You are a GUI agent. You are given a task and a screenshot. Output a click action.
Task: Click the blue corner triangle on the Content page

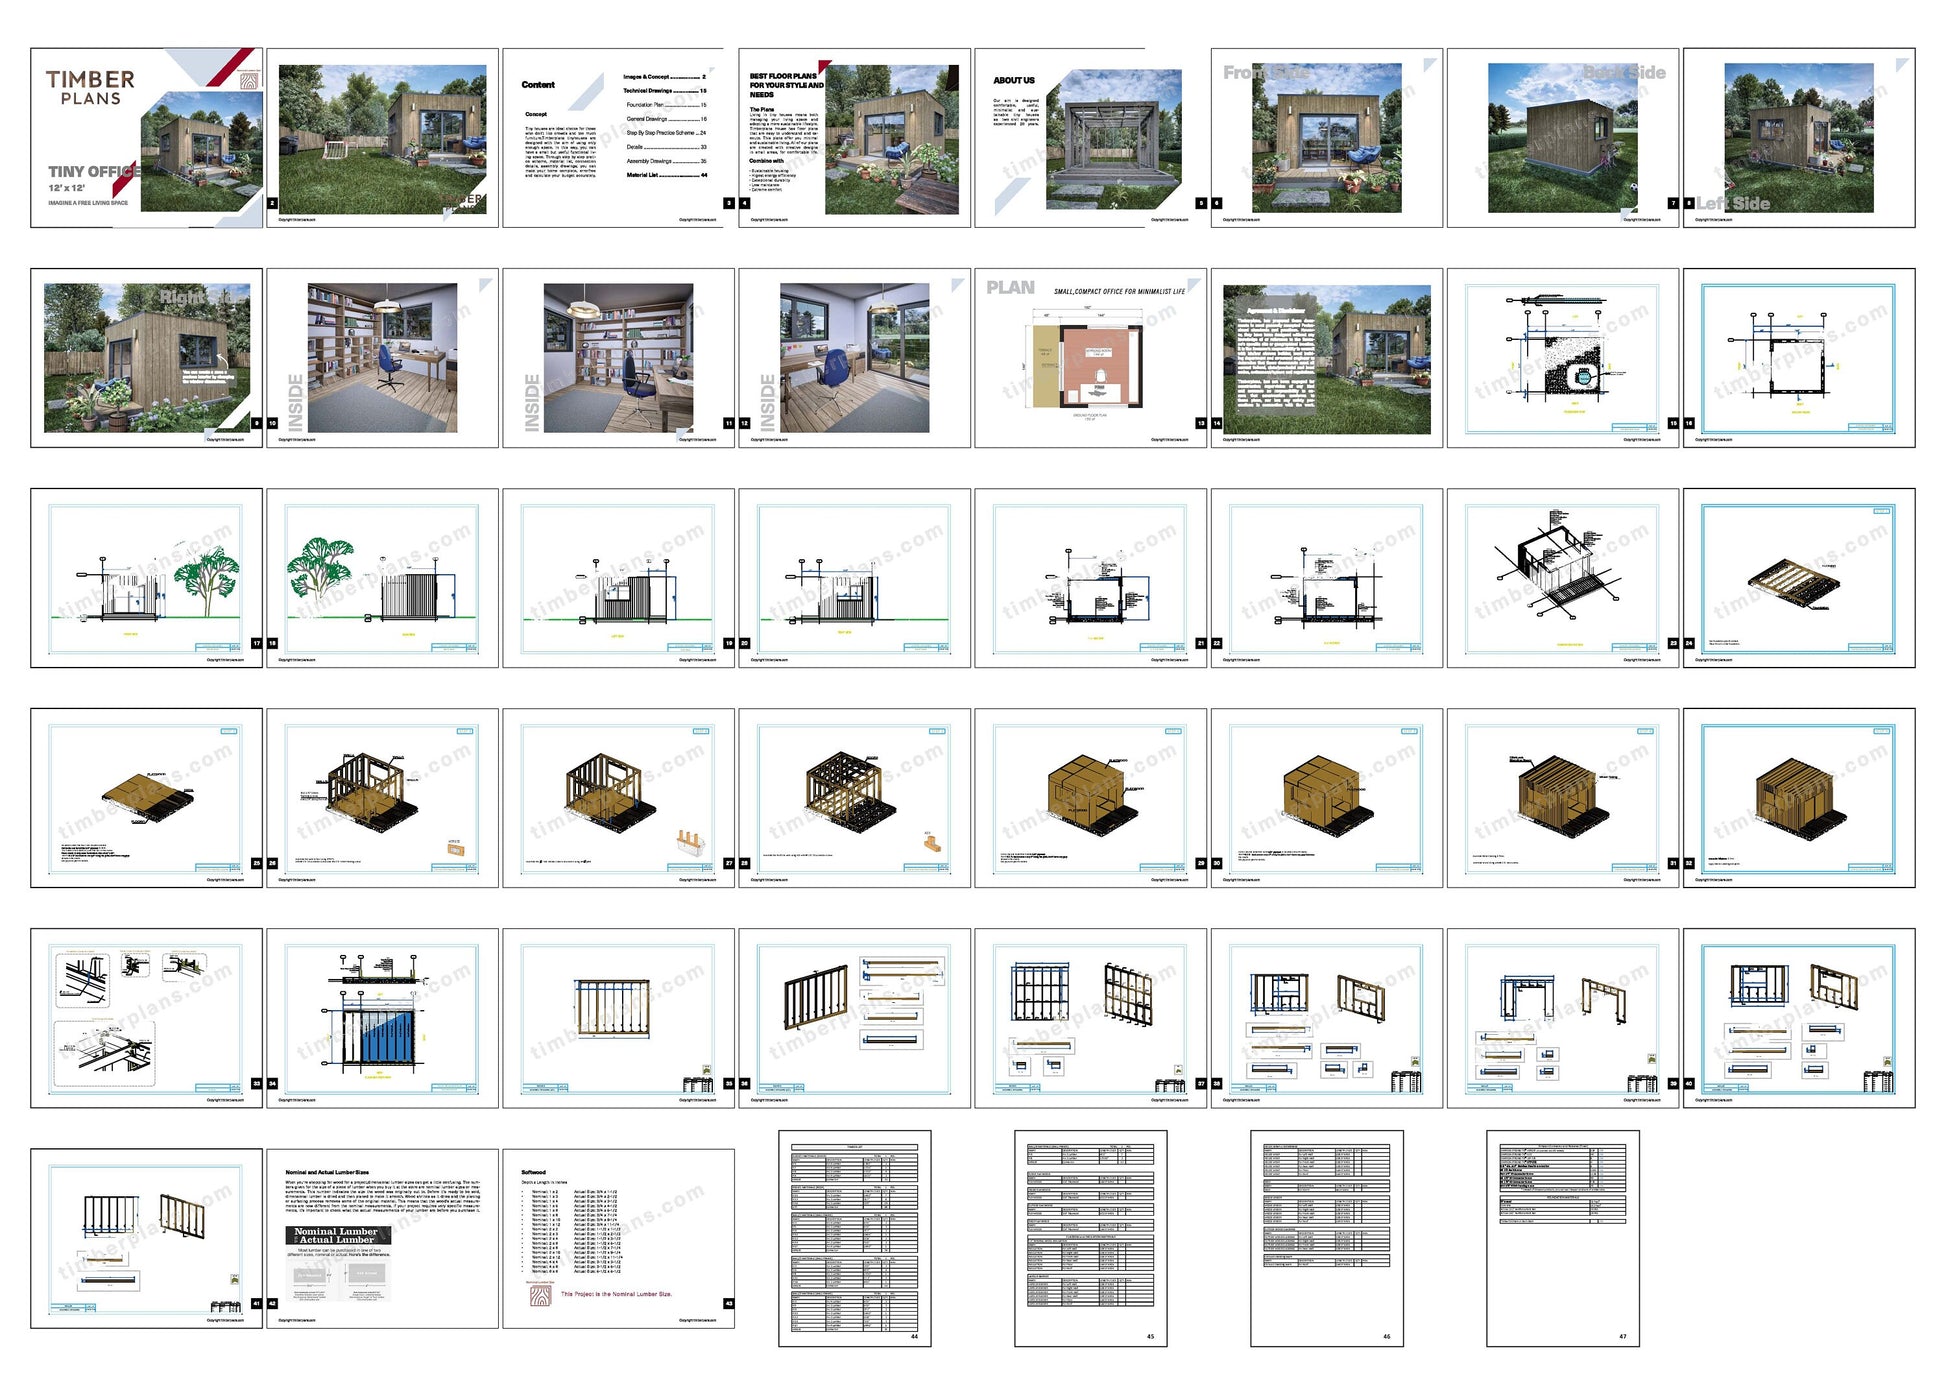588,90
